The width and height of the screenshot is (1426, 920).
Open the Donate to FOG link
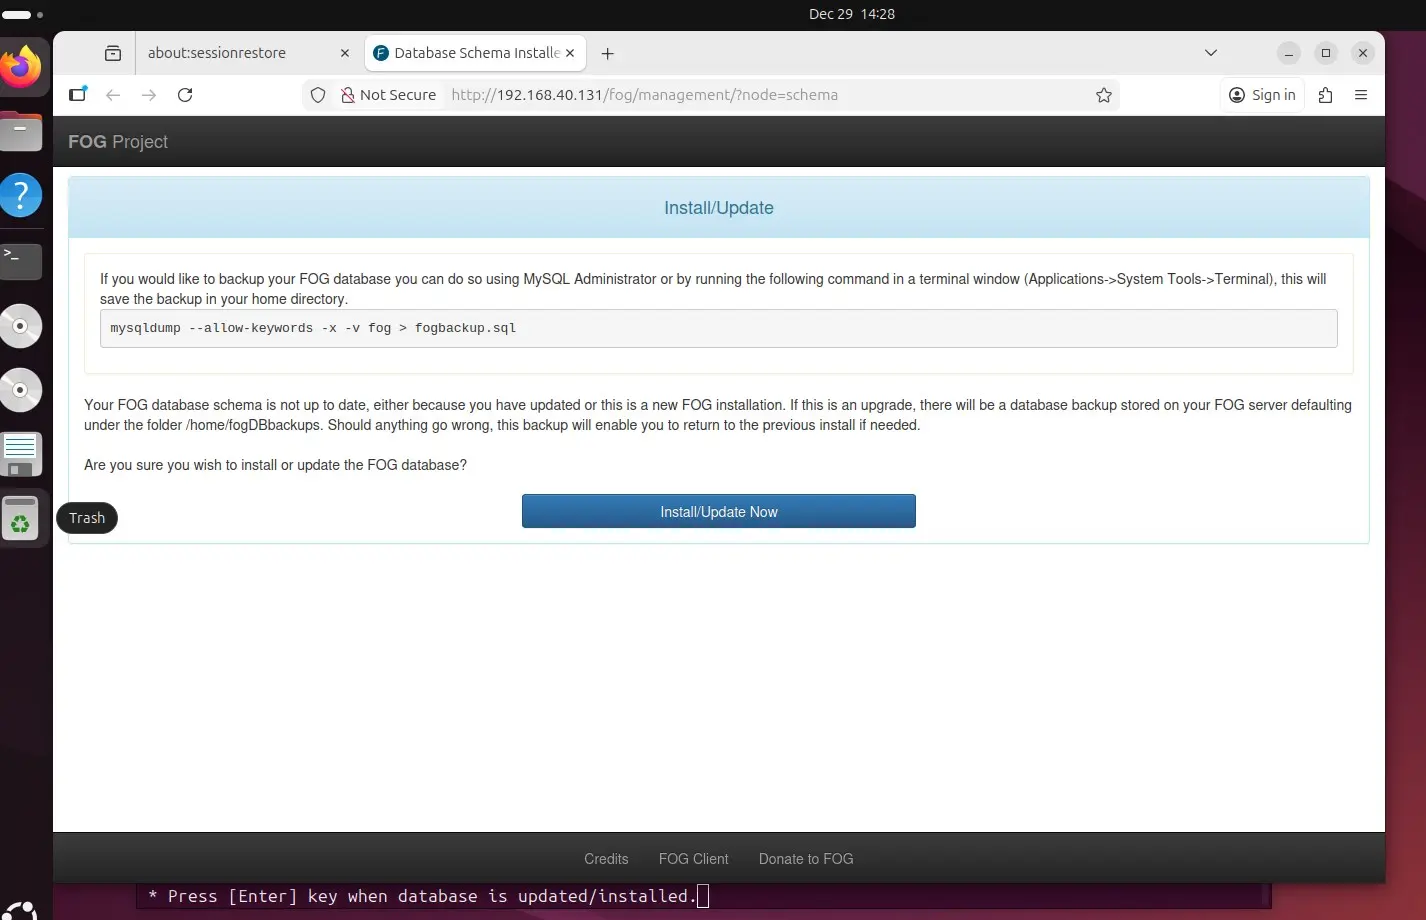pyautogui.click(x=806, y=859)
